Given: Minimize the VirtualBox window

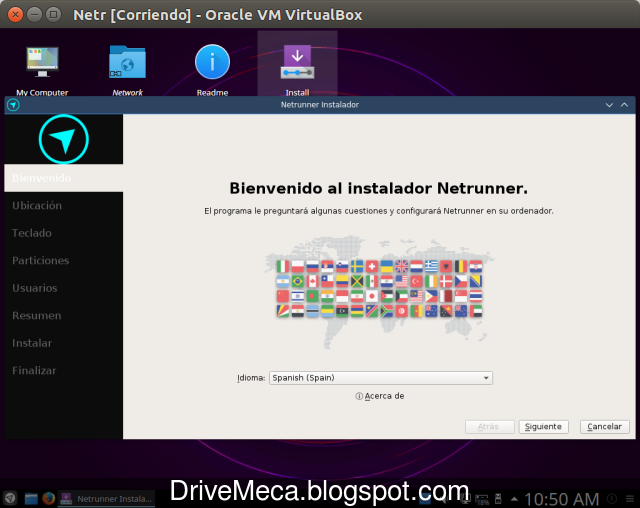Looking at the screenshot, I should pyautogui.click(x=34, y=15).
